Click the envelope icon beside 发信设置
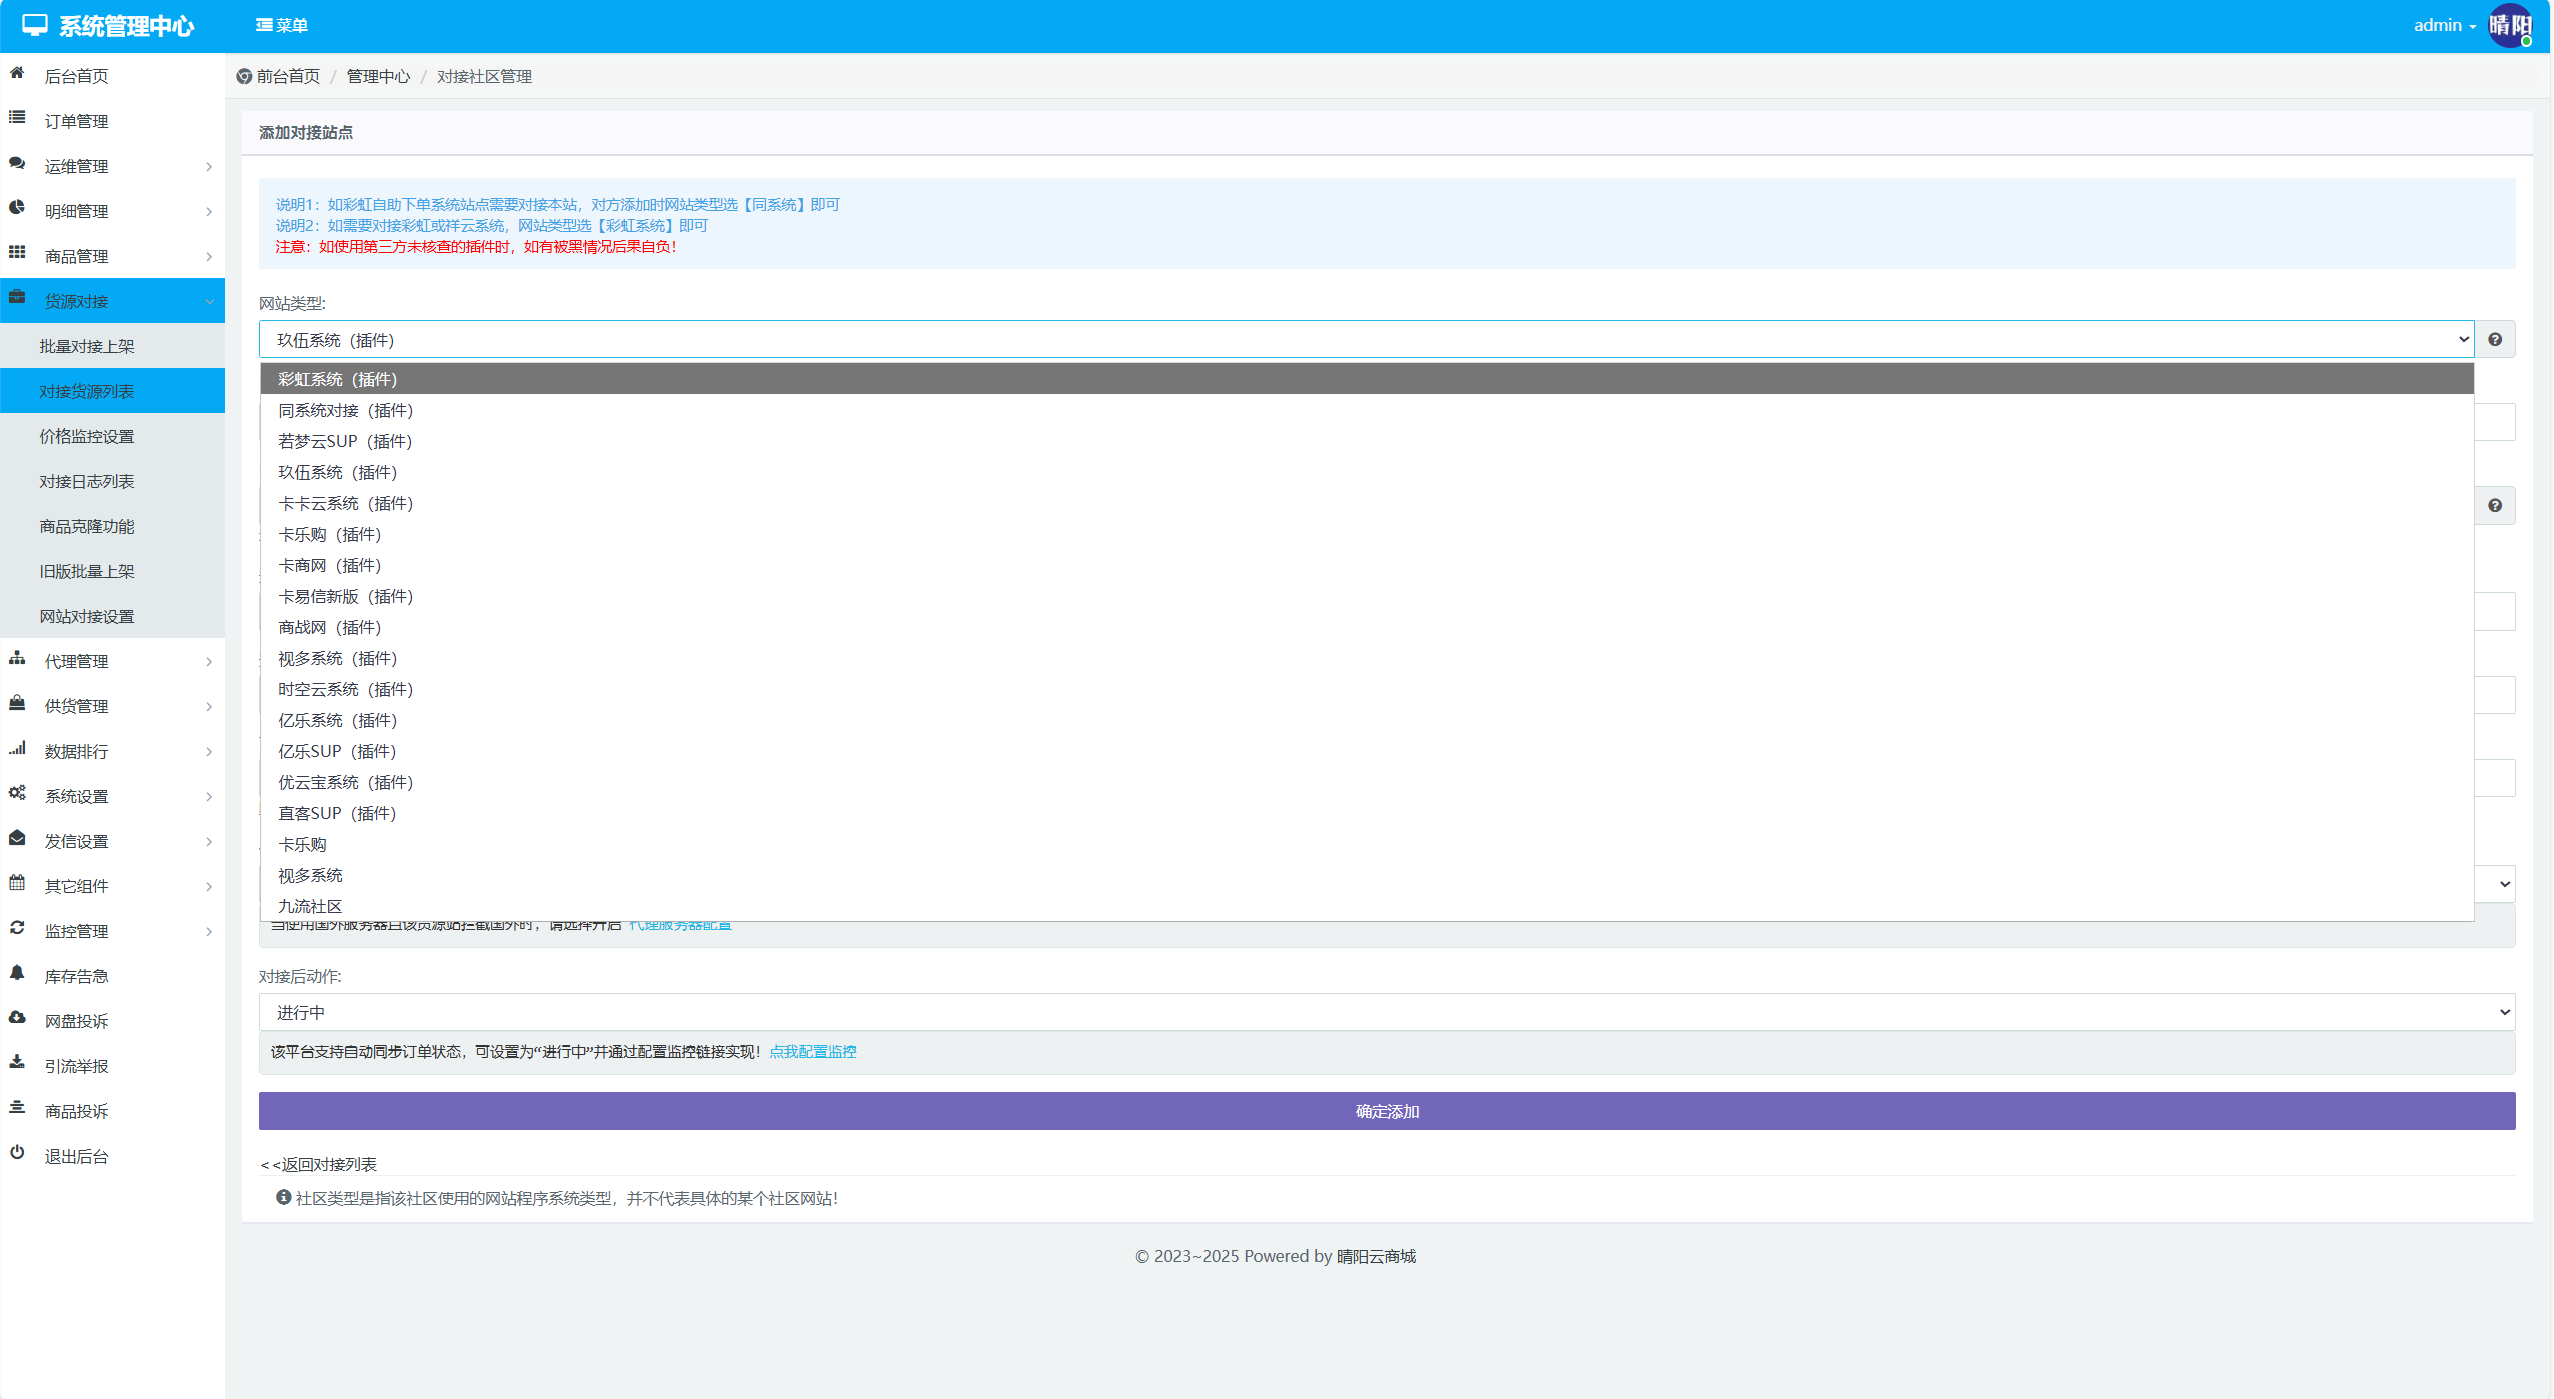The height and width of the screenshot is (1399, 2554). [x=17, y=838]
